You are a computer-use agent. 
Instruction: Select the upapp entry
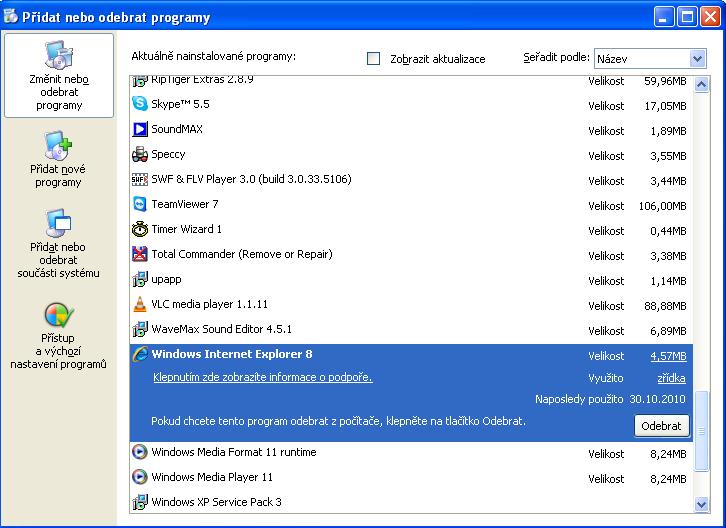click(x=411, y=279)
